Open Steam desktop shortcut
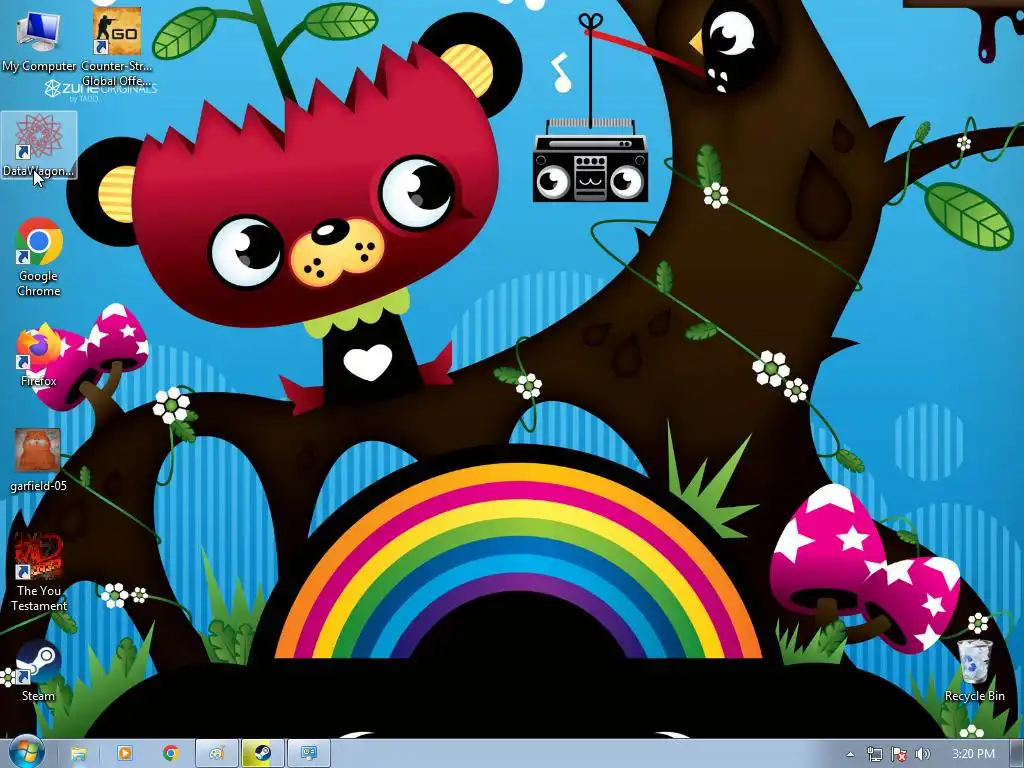 [39, 671]
